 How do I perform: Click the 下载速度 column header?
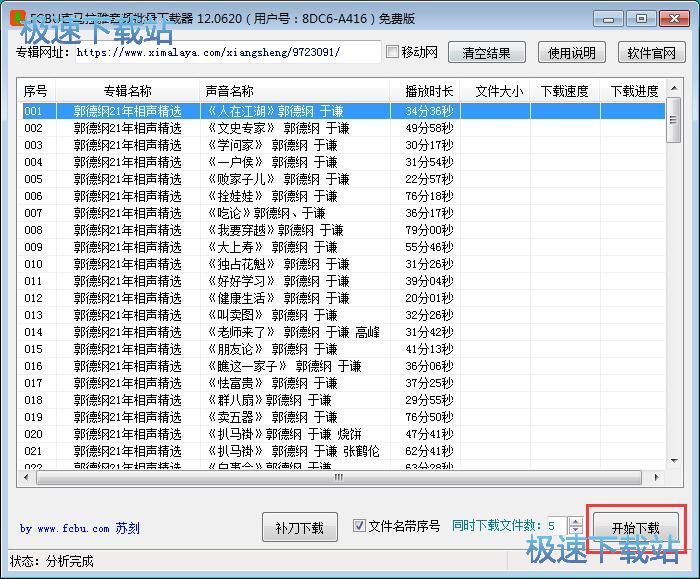[565, 91]
